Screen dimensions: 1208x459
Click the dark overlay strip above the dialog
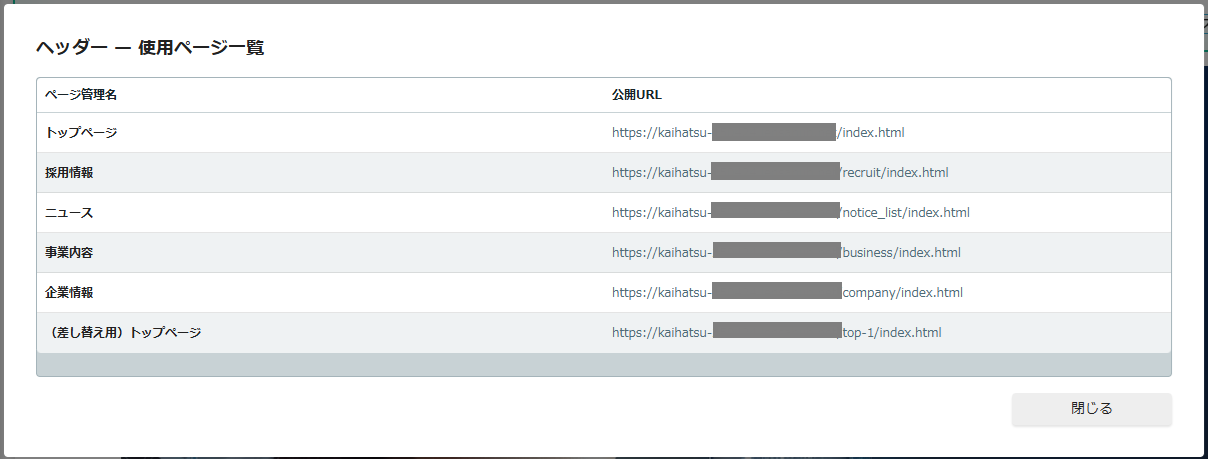[x=604, y=1]
